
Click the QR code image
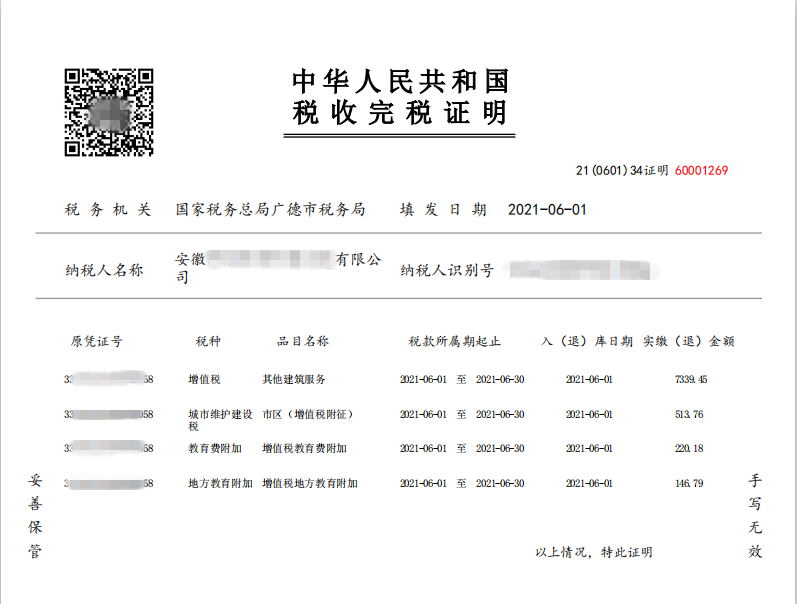coord(109,112)
